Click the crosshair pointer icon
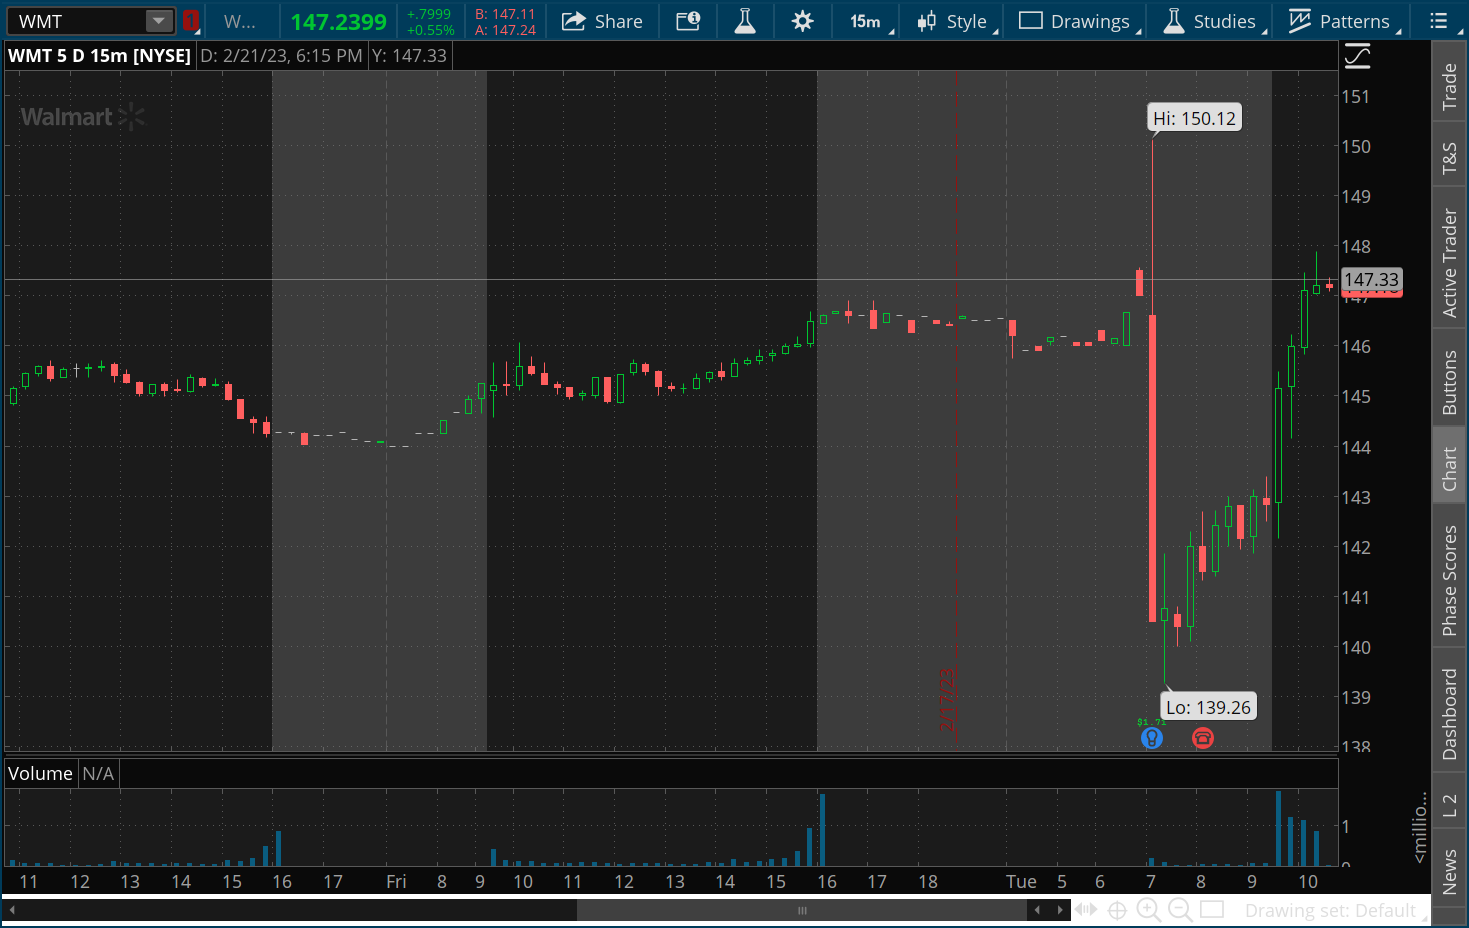Screen dimensions: 1469x928 point(1118,910)
